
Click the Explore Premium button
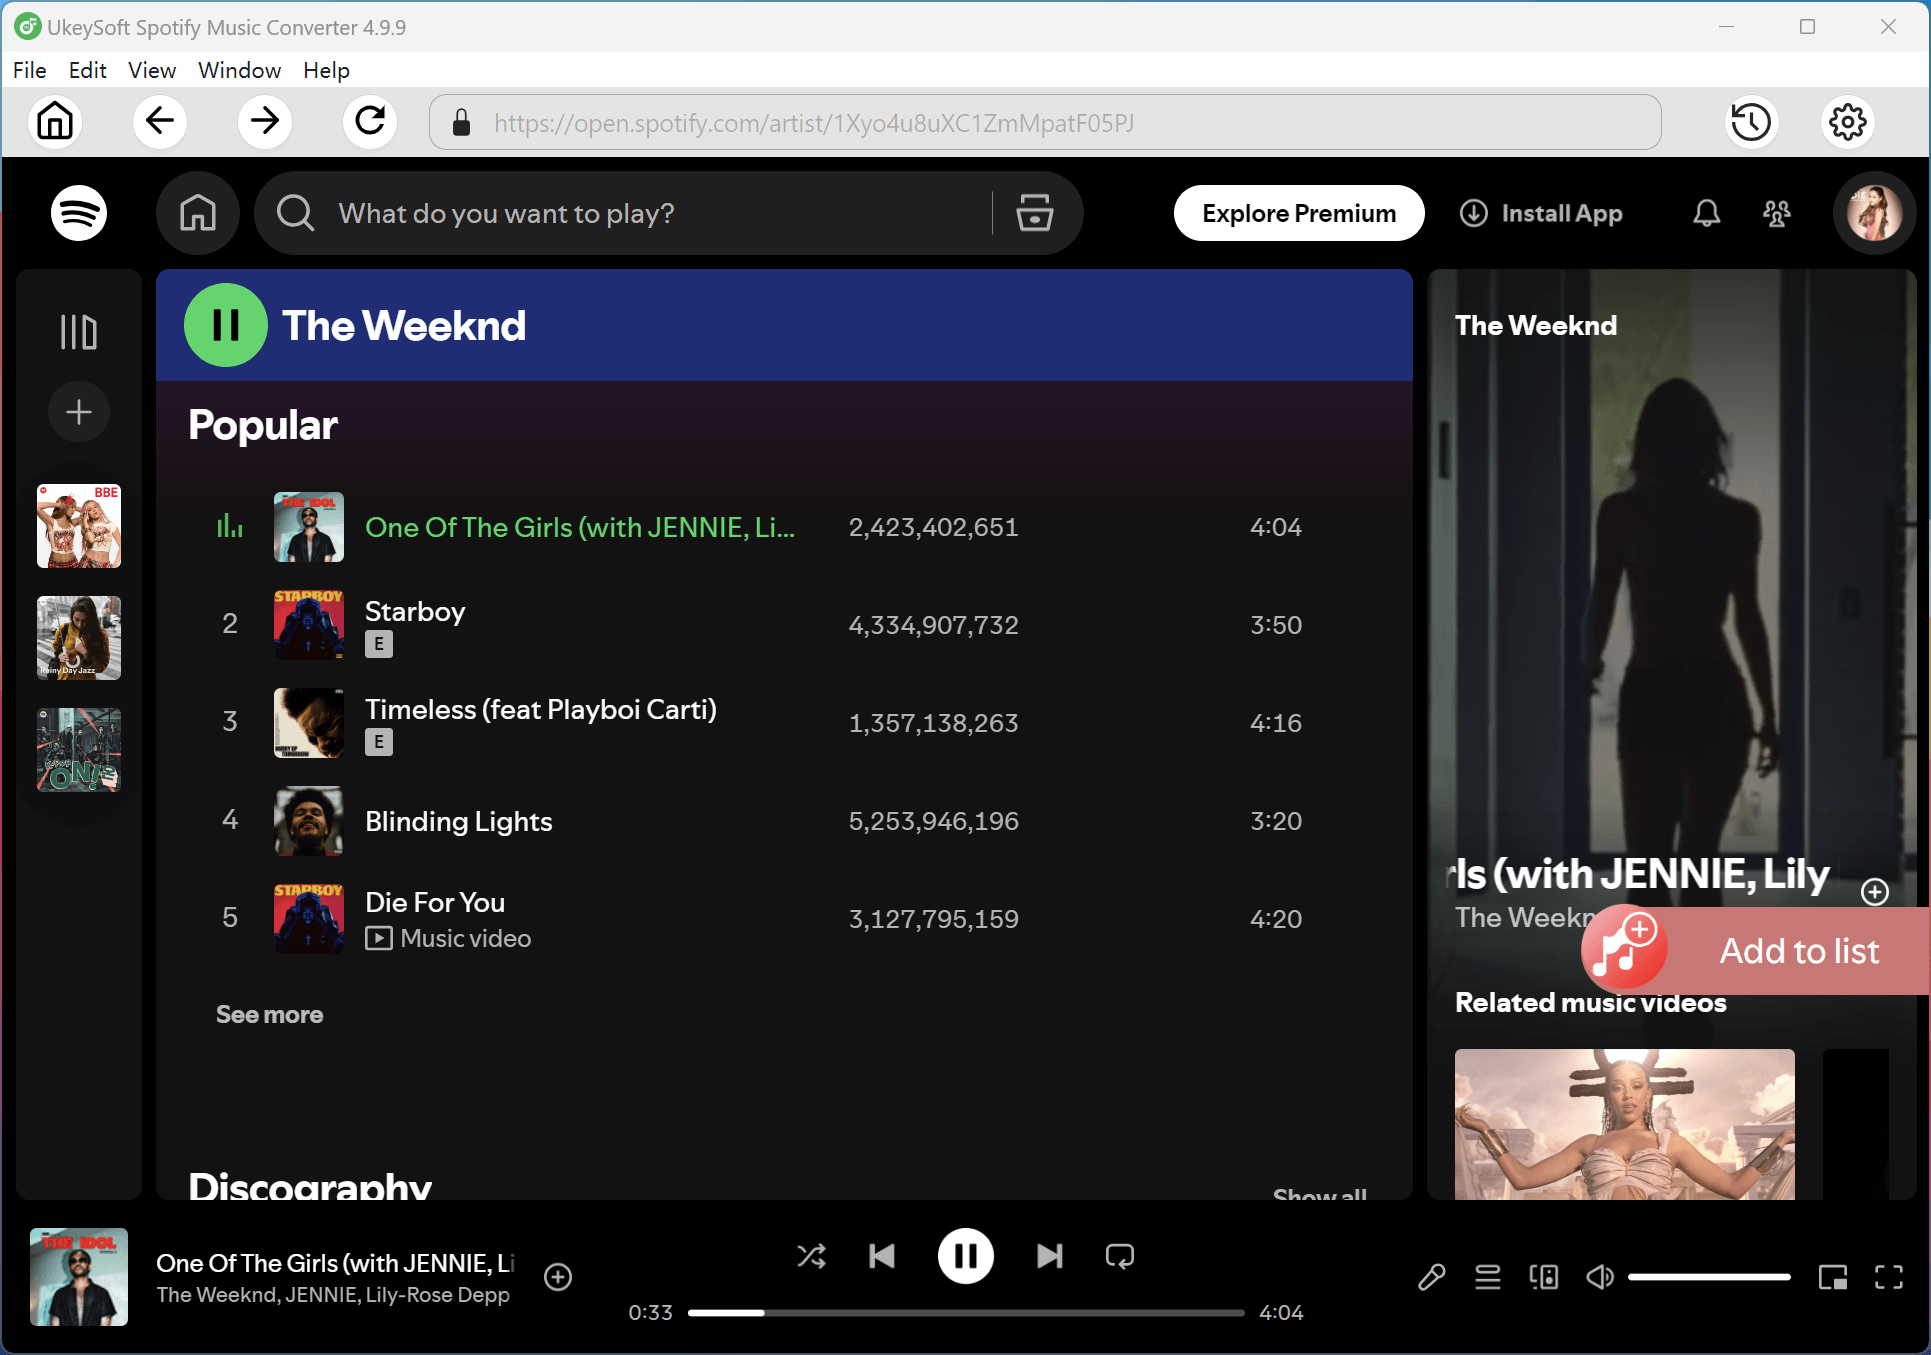[1298, 213]
